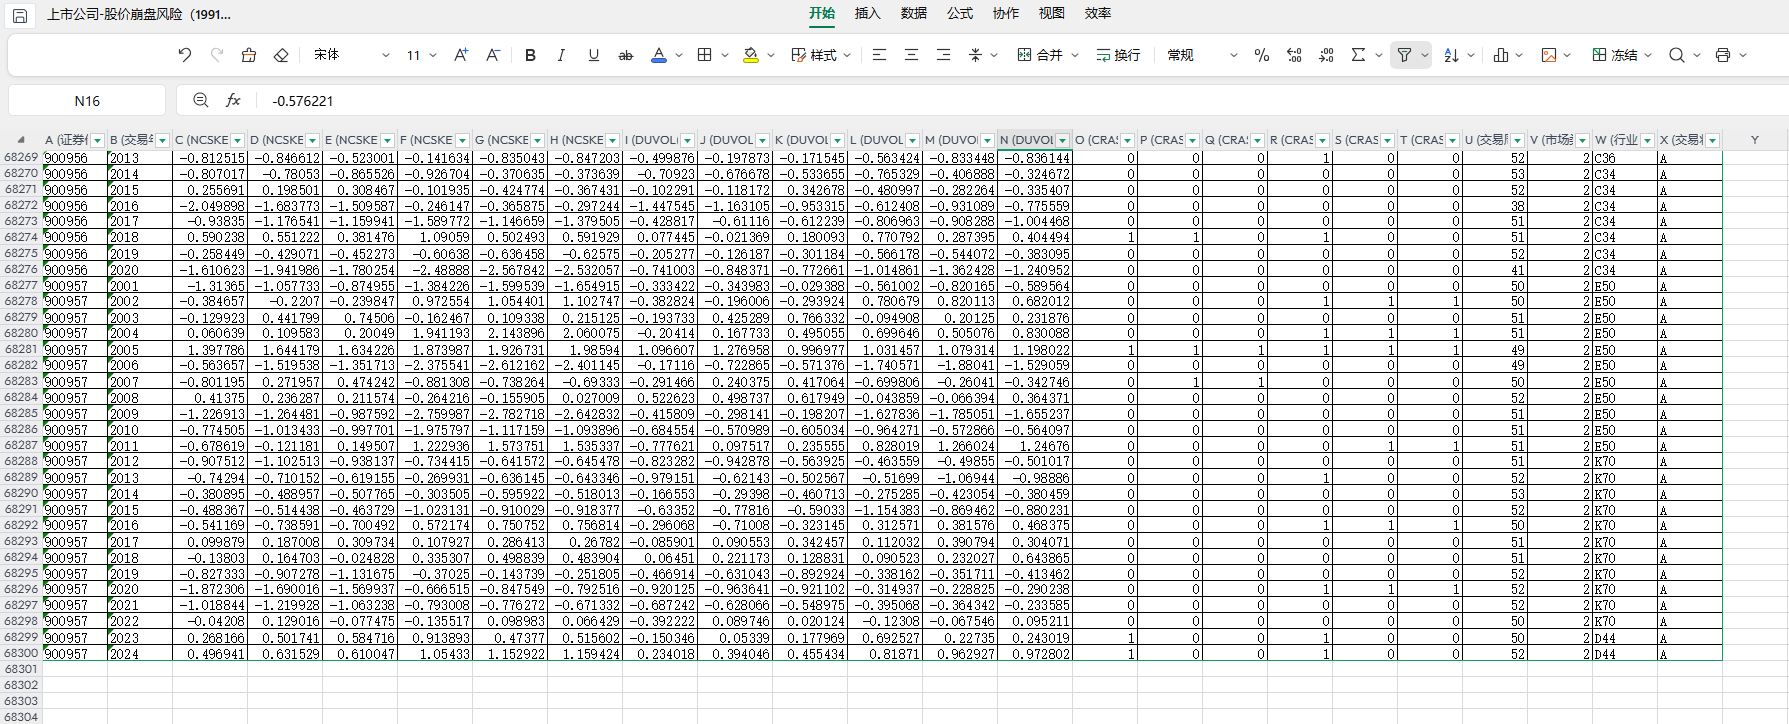Click the 合并 merge cells button

(x=1040, y=55)
